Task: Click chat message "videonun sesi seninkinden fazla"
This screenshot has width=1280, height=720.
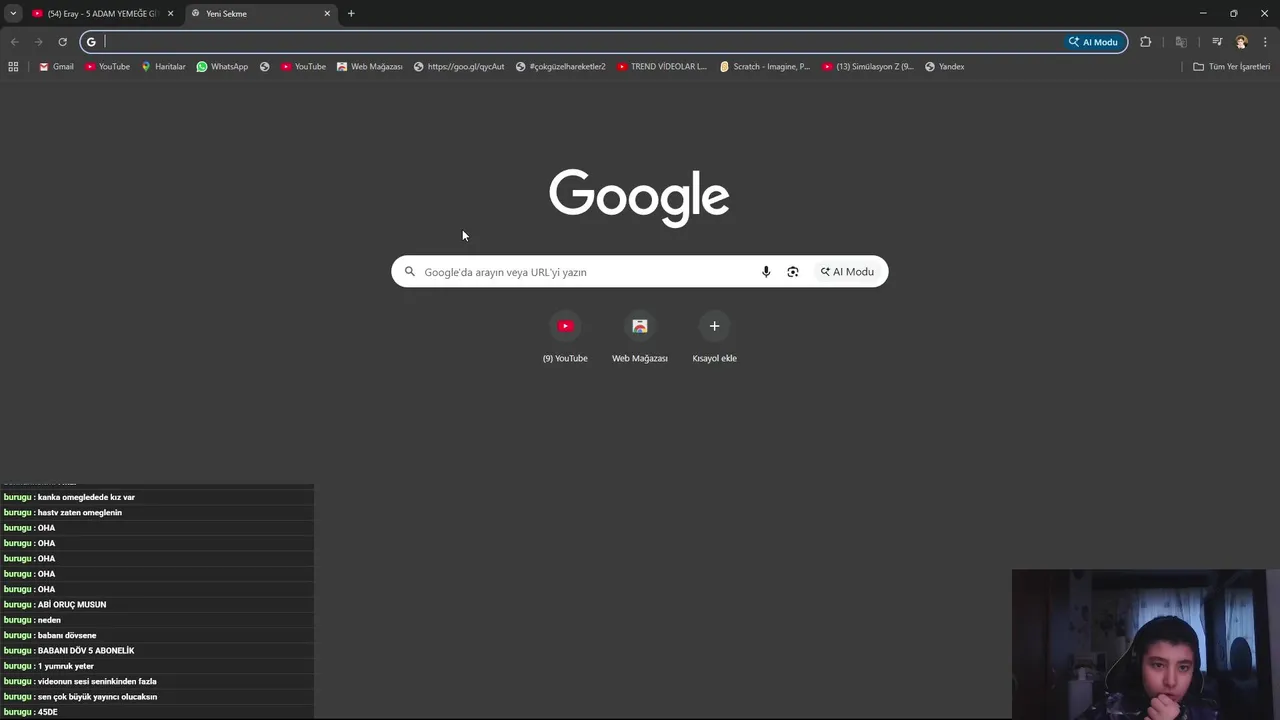Action: 97,682
